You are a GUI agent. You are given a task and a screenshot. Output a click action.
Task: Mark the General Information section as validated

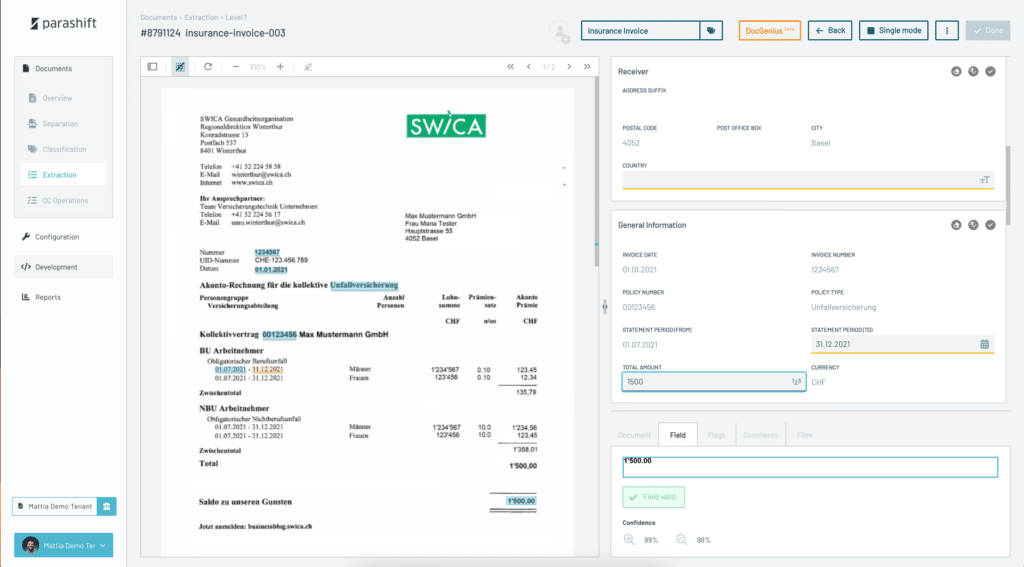990,225
